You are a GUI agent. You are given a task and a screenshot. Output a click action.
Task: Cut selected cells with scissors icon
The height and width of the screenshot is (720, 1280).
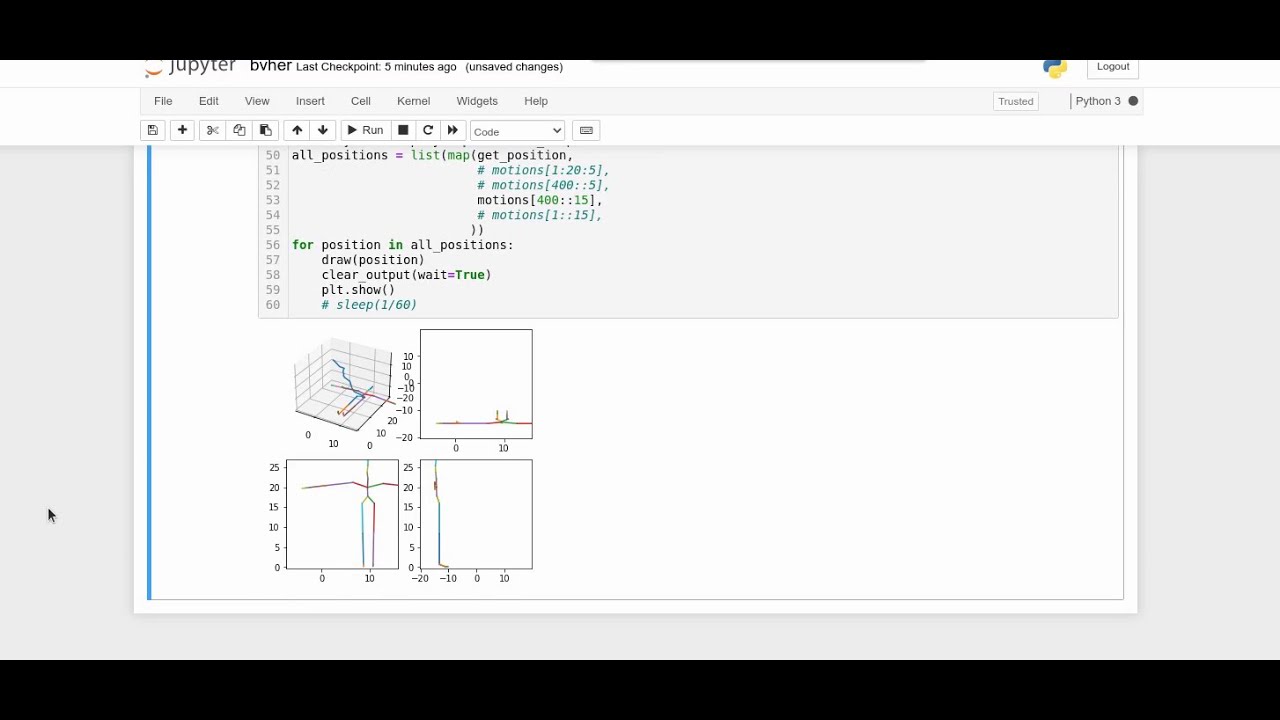point(212,131)
